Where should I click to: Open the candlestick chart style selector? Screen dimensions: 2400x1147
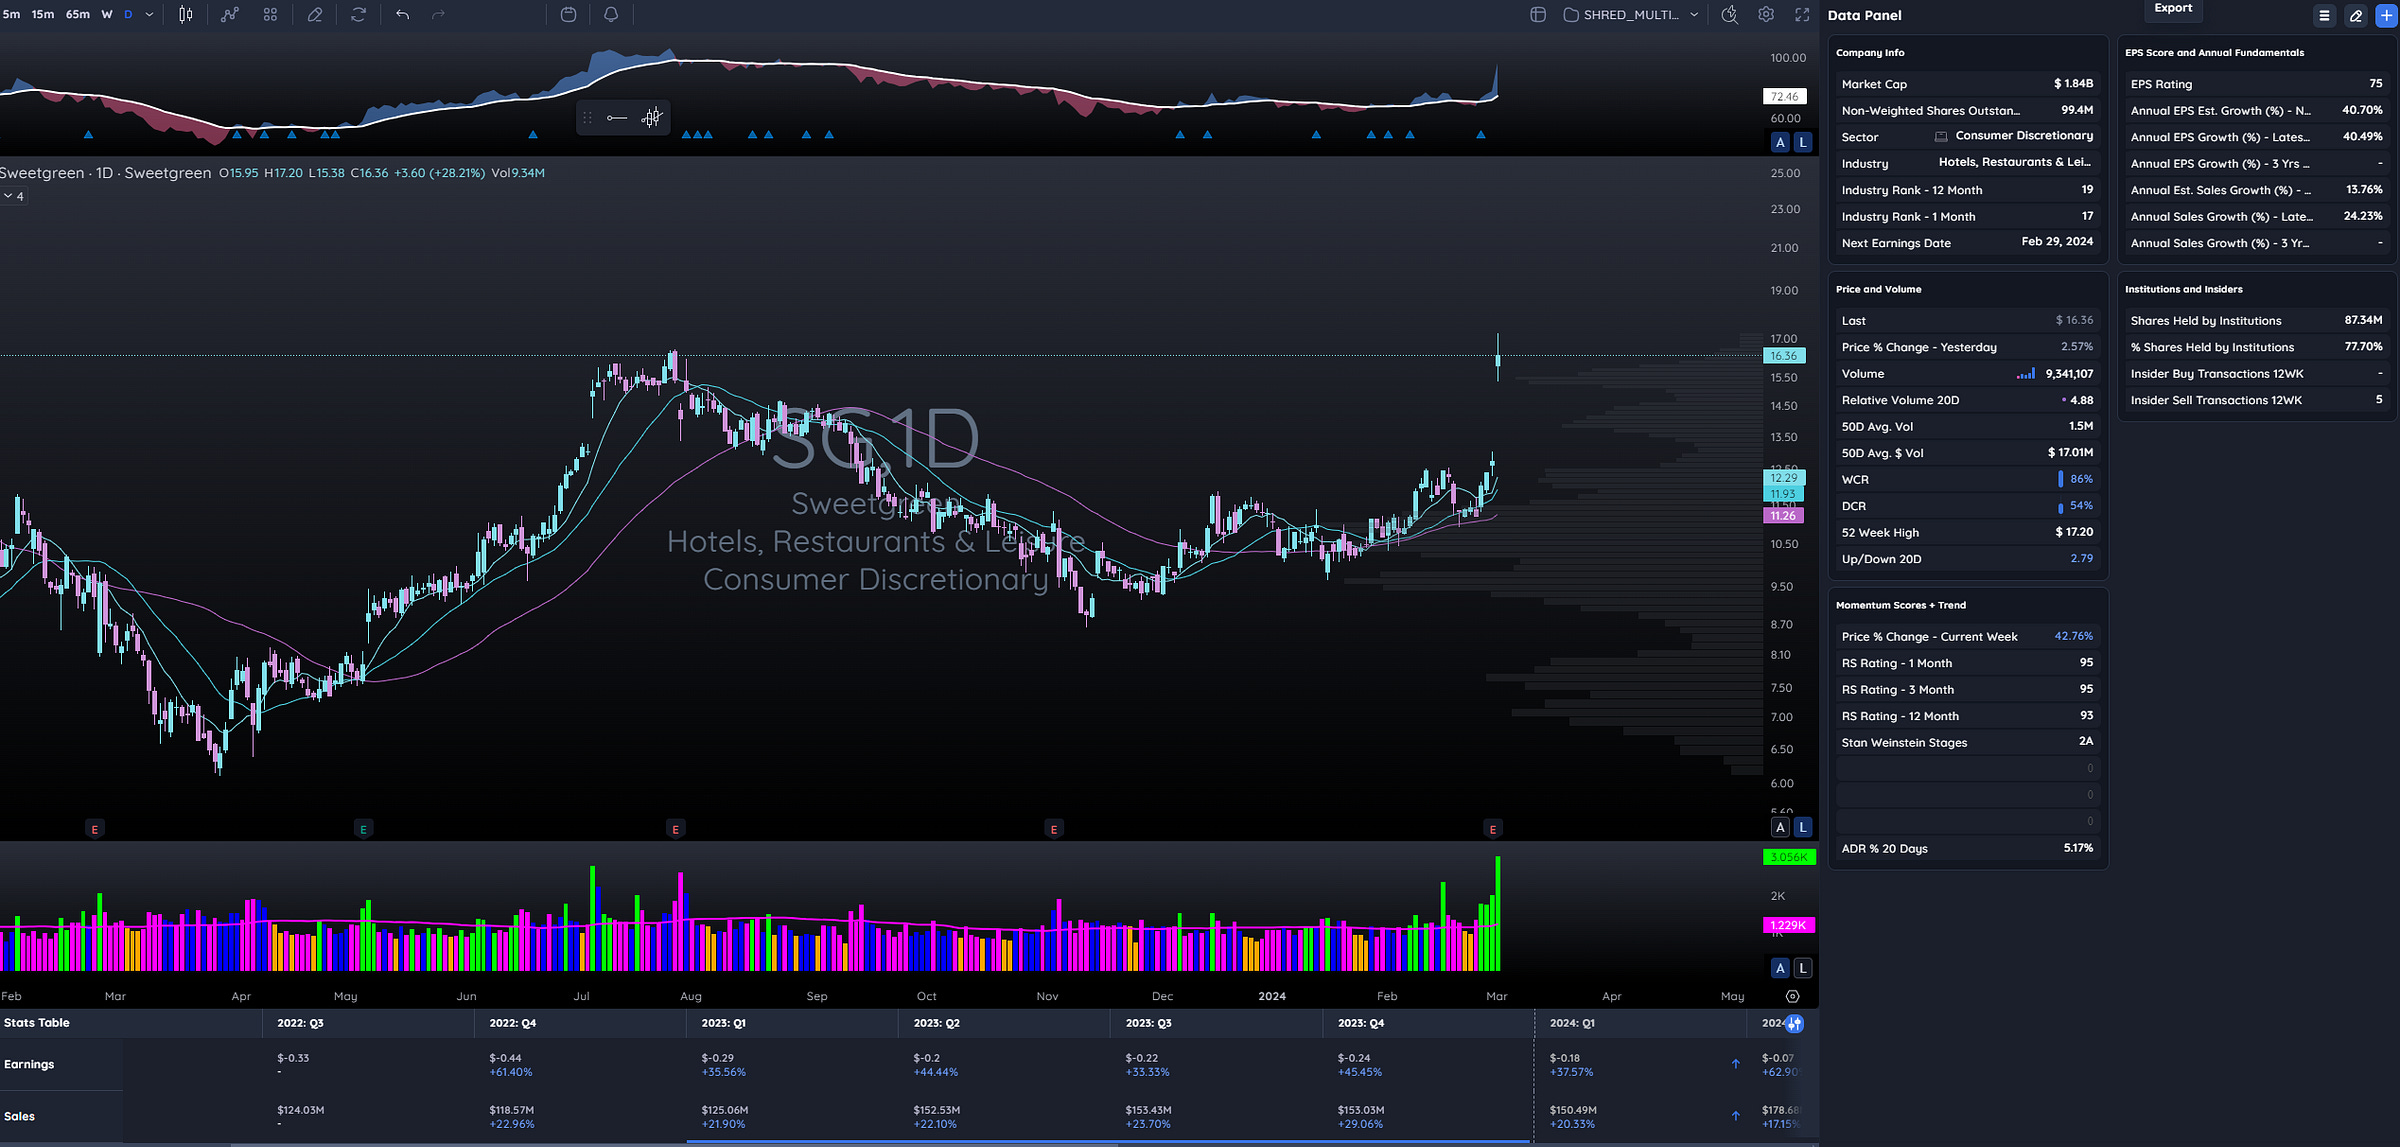coord(185,14)
